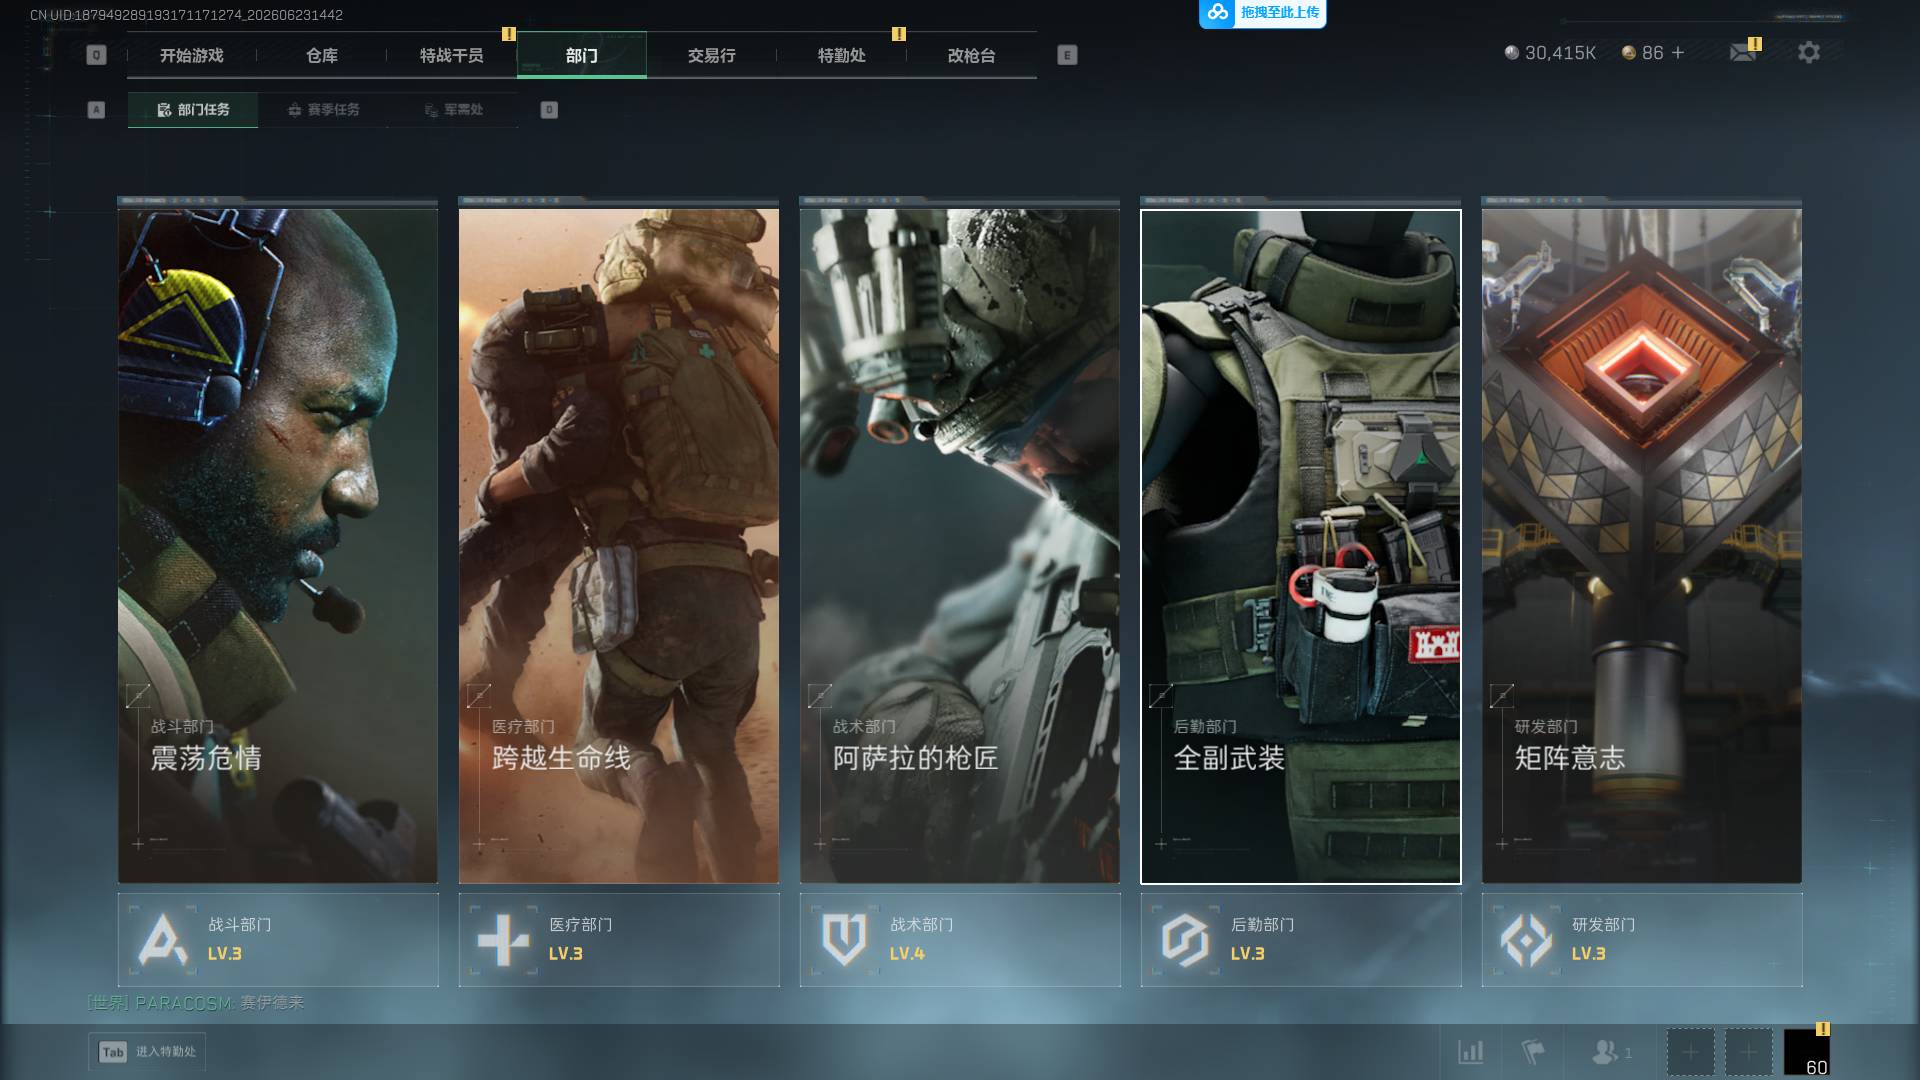Switch to the 仓库 tab
Image resolution: width=1920 pixels, height=1080 pixels.
coord(322,55)
